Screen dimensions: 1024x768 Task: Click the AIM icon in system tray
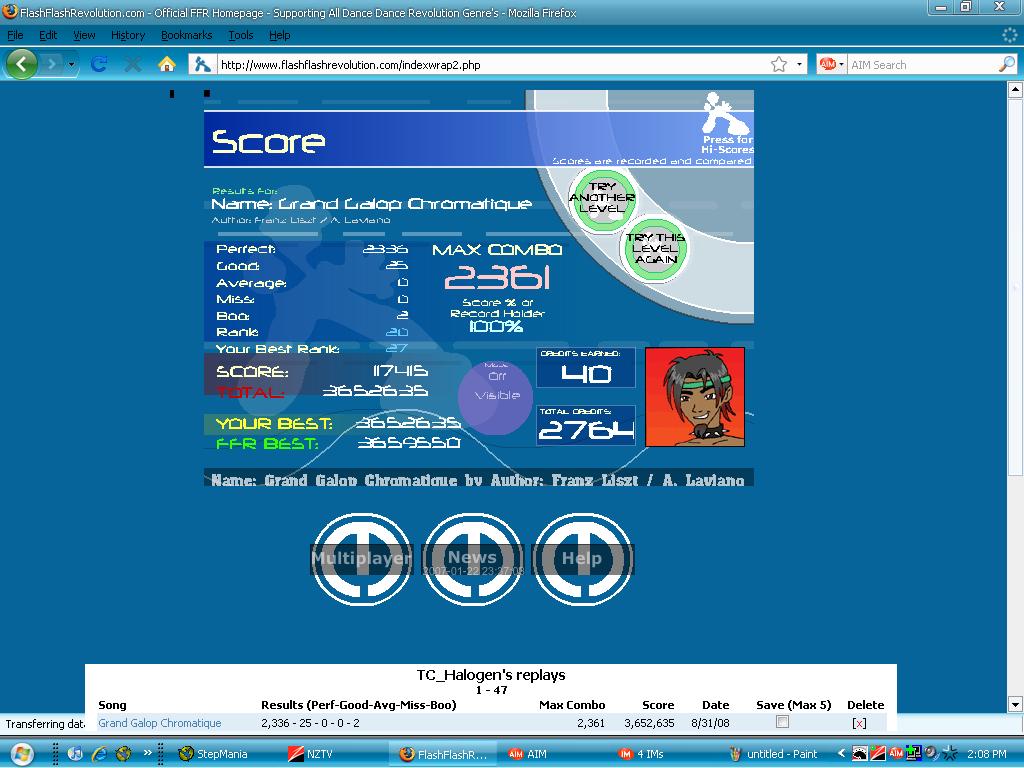[x=896, y=753]
